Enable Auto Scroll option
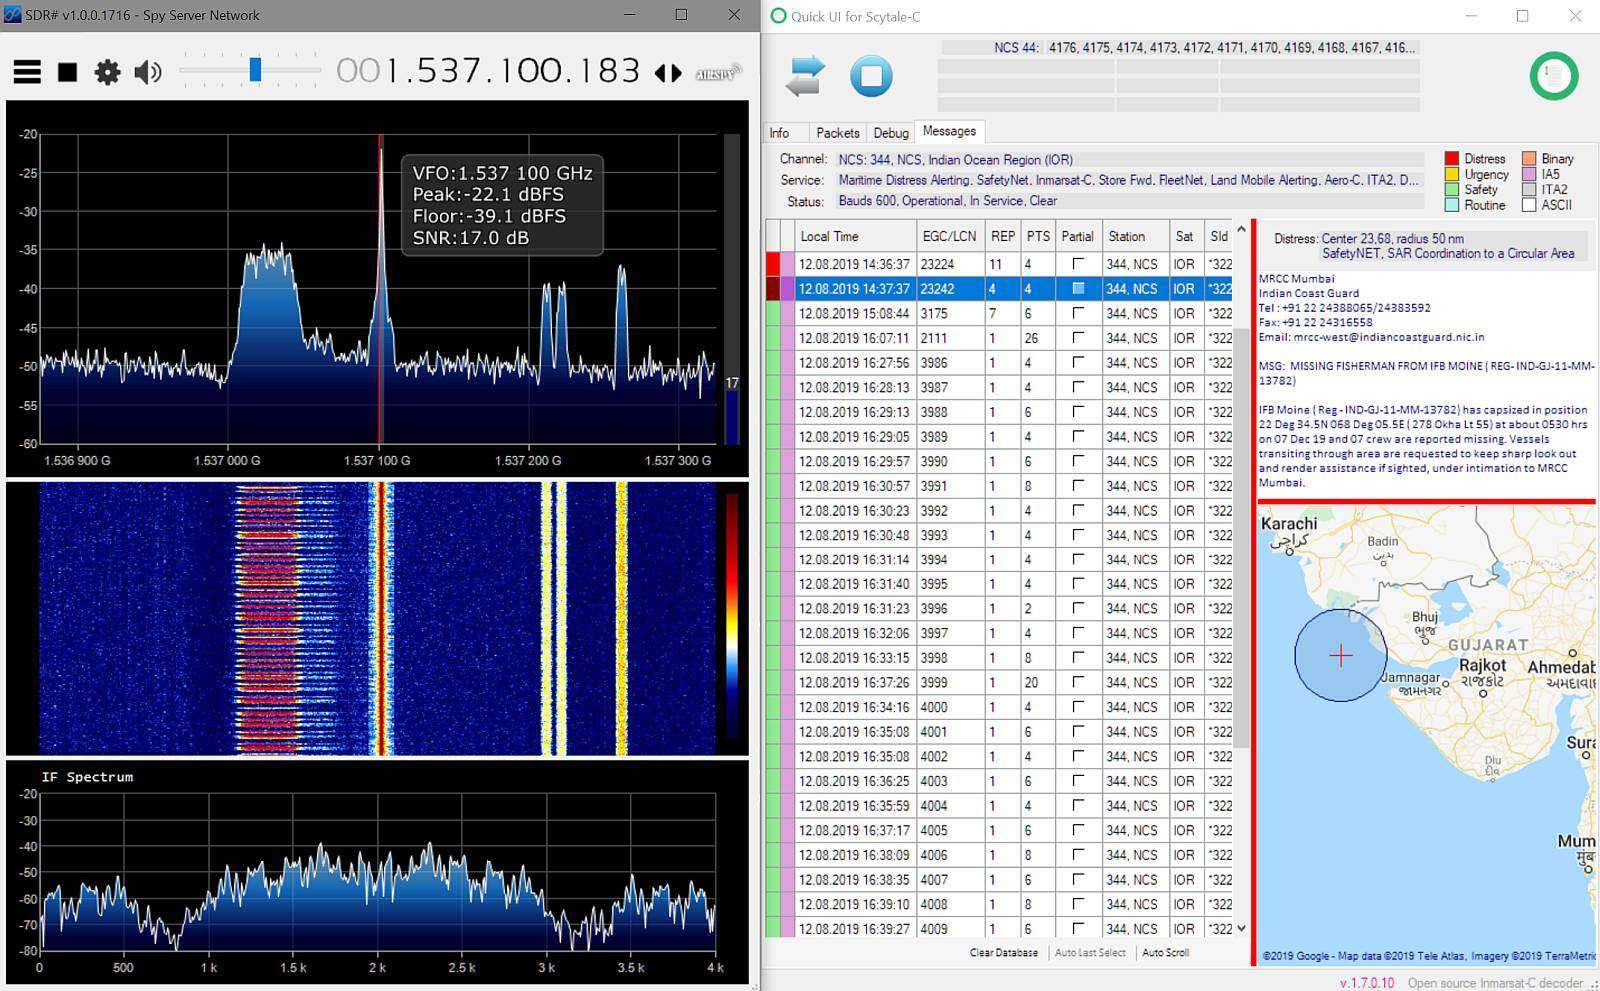 click(x=1165, y=953)
